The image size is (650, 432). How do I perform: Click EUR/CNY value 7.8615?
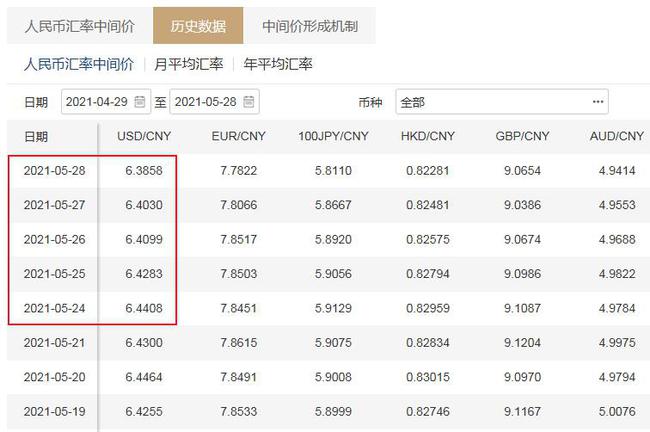(x=238, y=342)
